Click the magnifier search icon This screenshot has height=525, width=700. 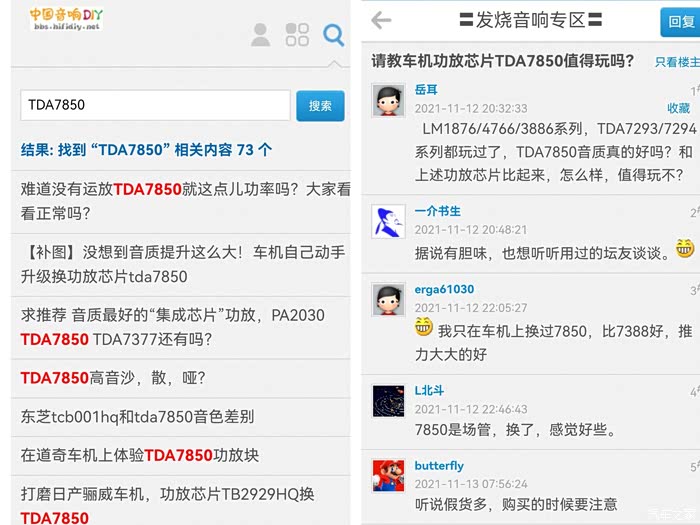click(333, 35)
